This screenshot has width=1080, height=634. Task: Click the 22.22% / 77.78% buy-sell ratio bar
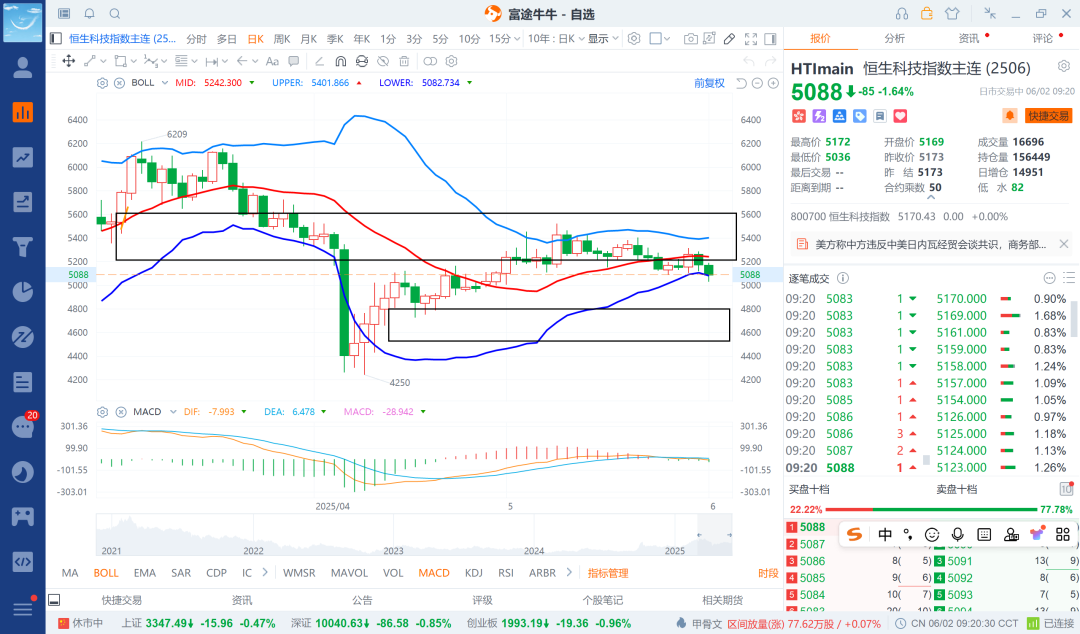(x=931, y=509)
